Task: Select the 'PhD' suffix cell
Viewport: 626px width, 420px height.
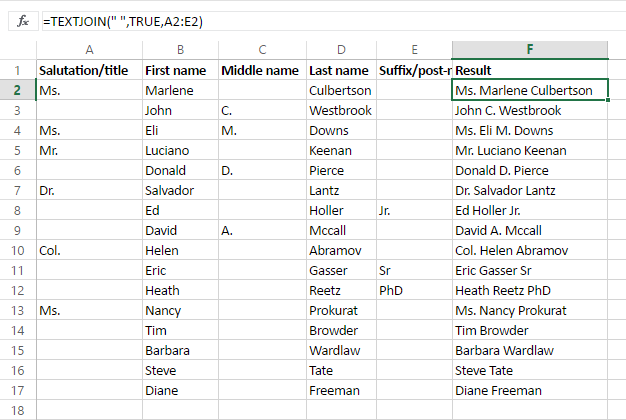Action: (x=414, y=290)
